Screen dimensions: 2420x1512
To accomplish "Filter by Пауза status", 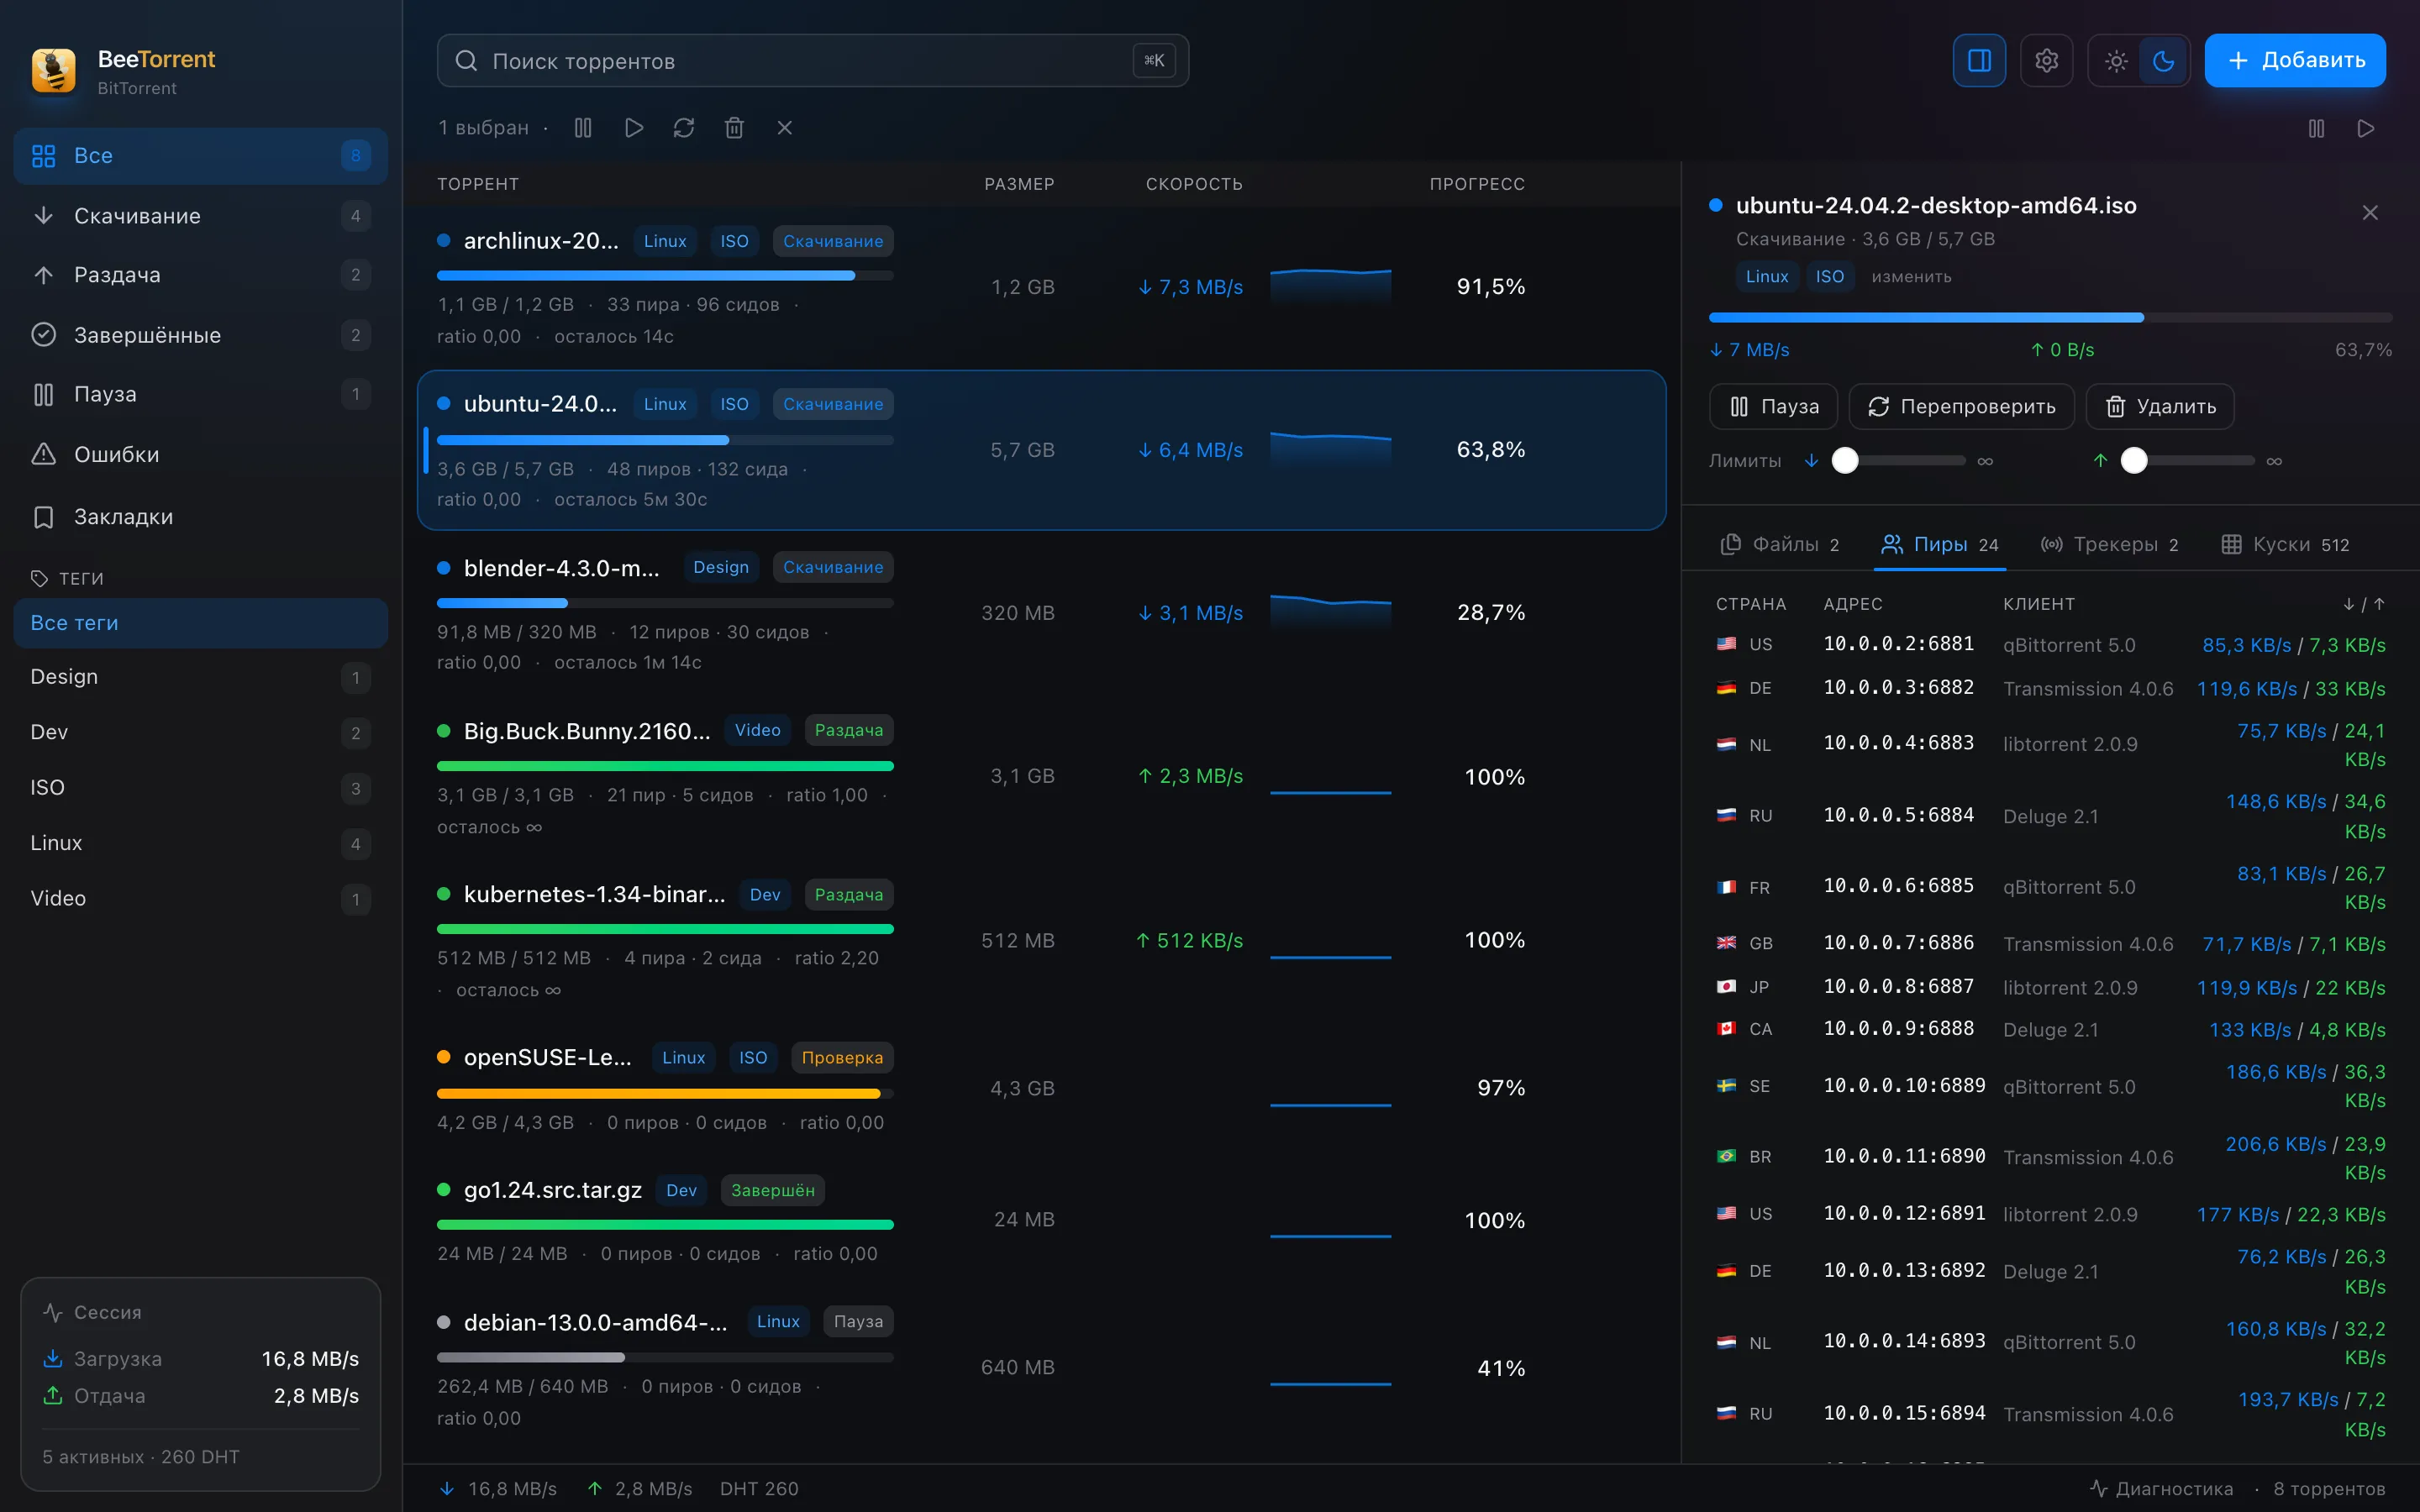I will tap(200, 394).
